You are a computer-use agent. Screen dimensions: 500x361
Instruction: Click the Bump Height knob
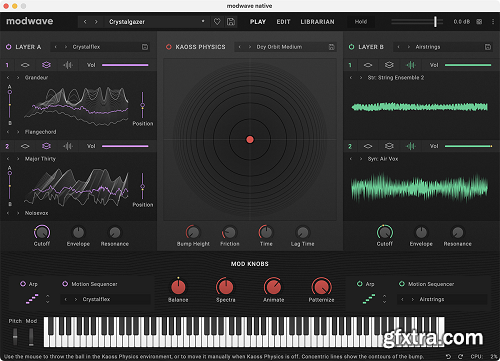[x=193, y=232]
